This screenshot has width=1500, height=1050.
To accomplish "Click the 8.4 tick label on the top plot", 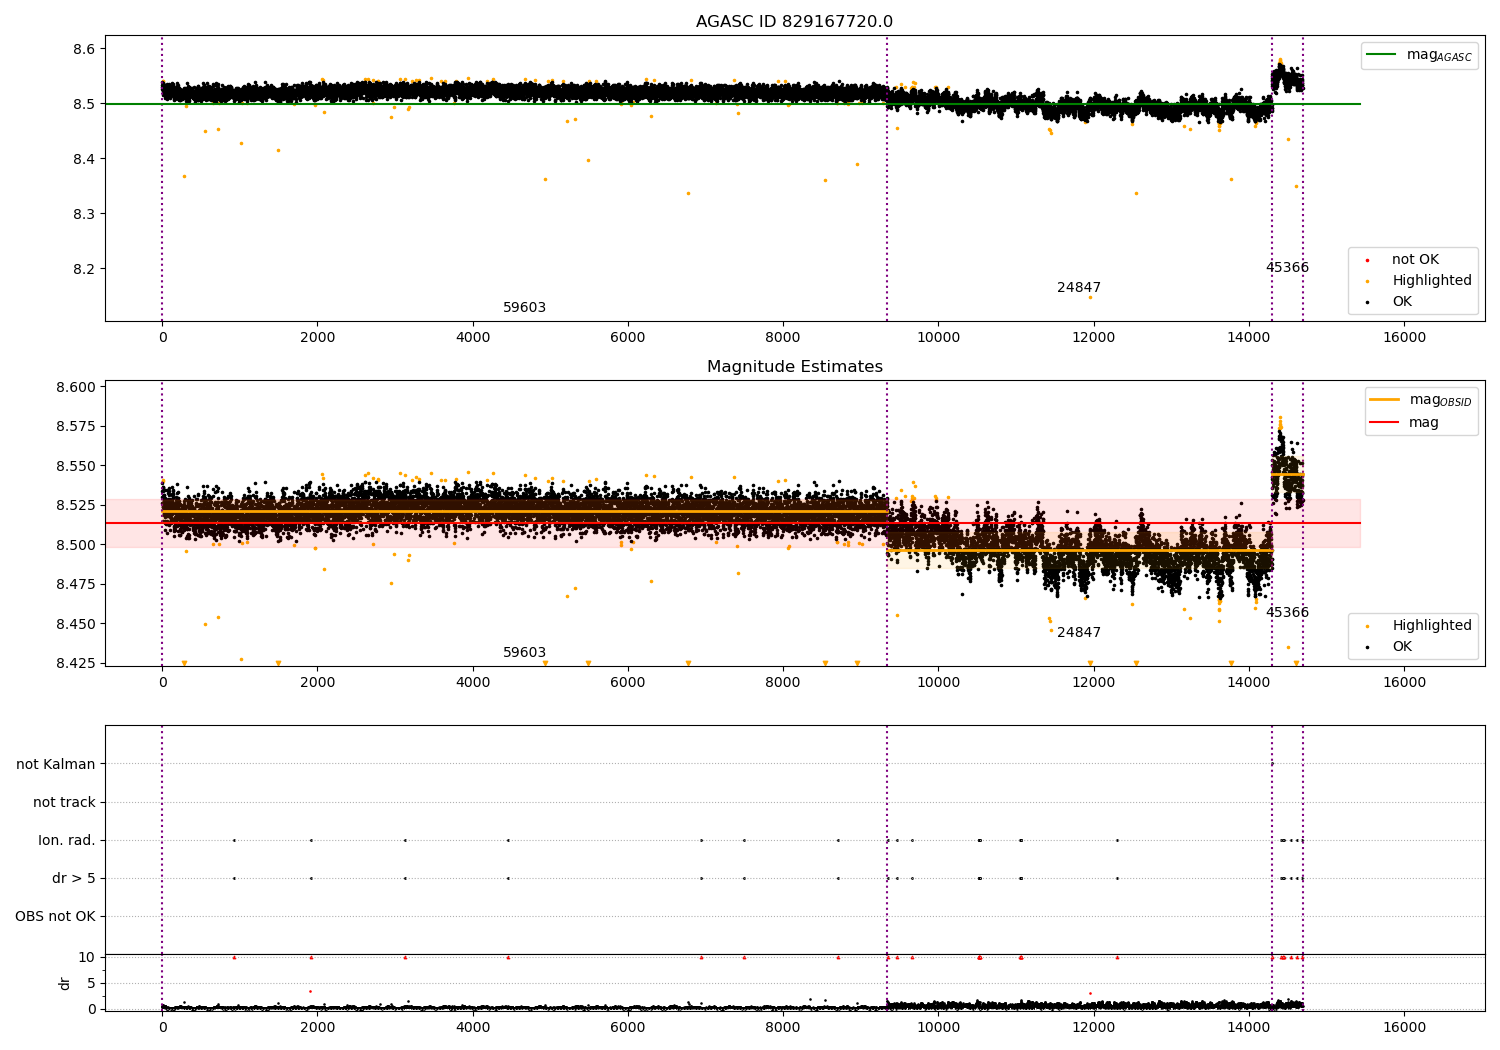I will (x=84, y=159).
